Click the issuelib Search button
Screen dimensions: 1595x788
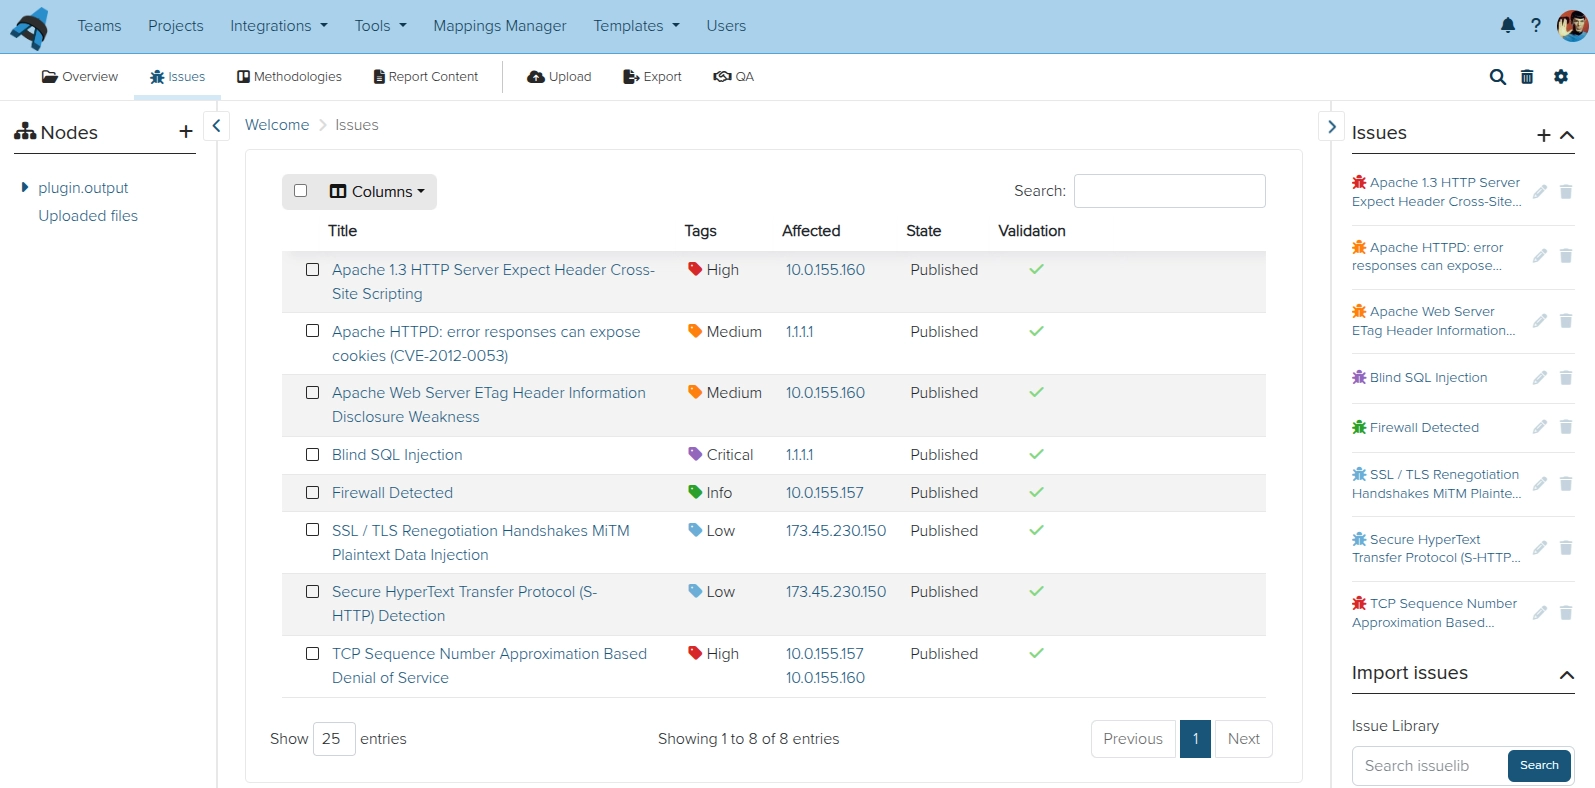coord(1539,766)
